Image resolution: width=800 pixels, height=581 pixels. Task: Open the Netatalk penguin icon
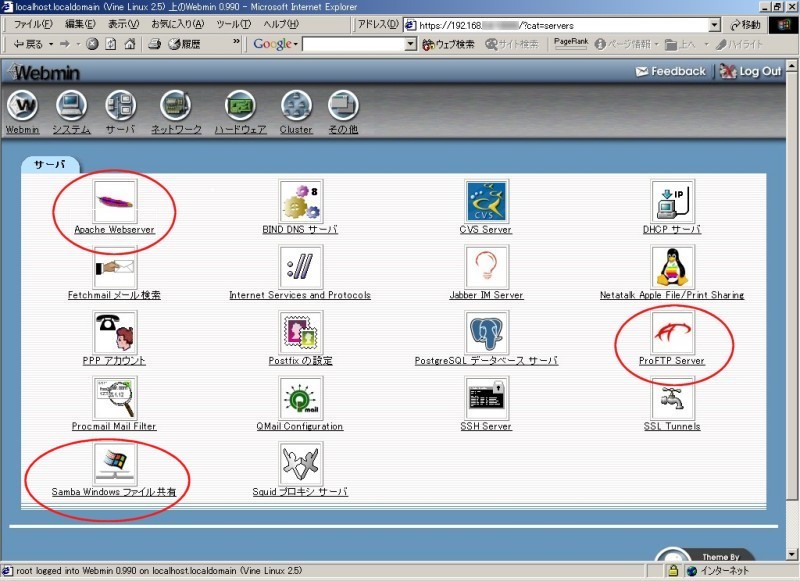click(x=672, y=266)
